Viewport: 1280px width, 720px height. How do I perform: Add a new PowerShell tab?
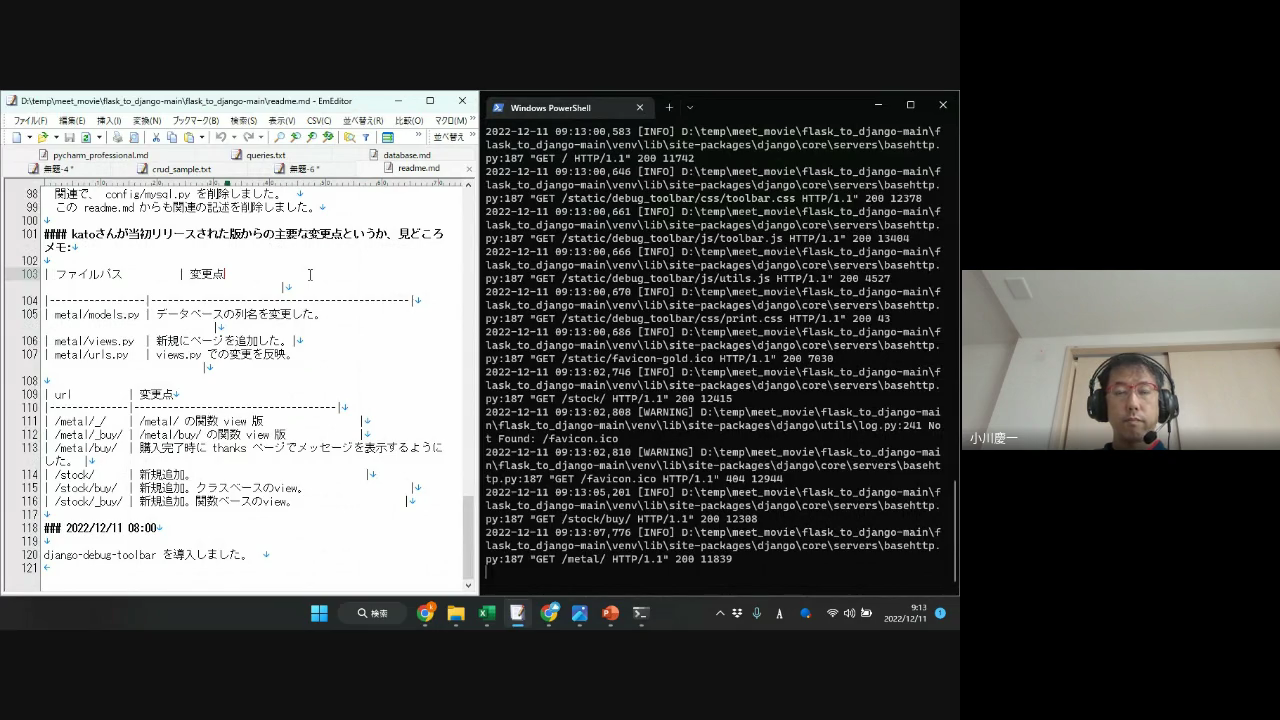click(x=669, y=107)
